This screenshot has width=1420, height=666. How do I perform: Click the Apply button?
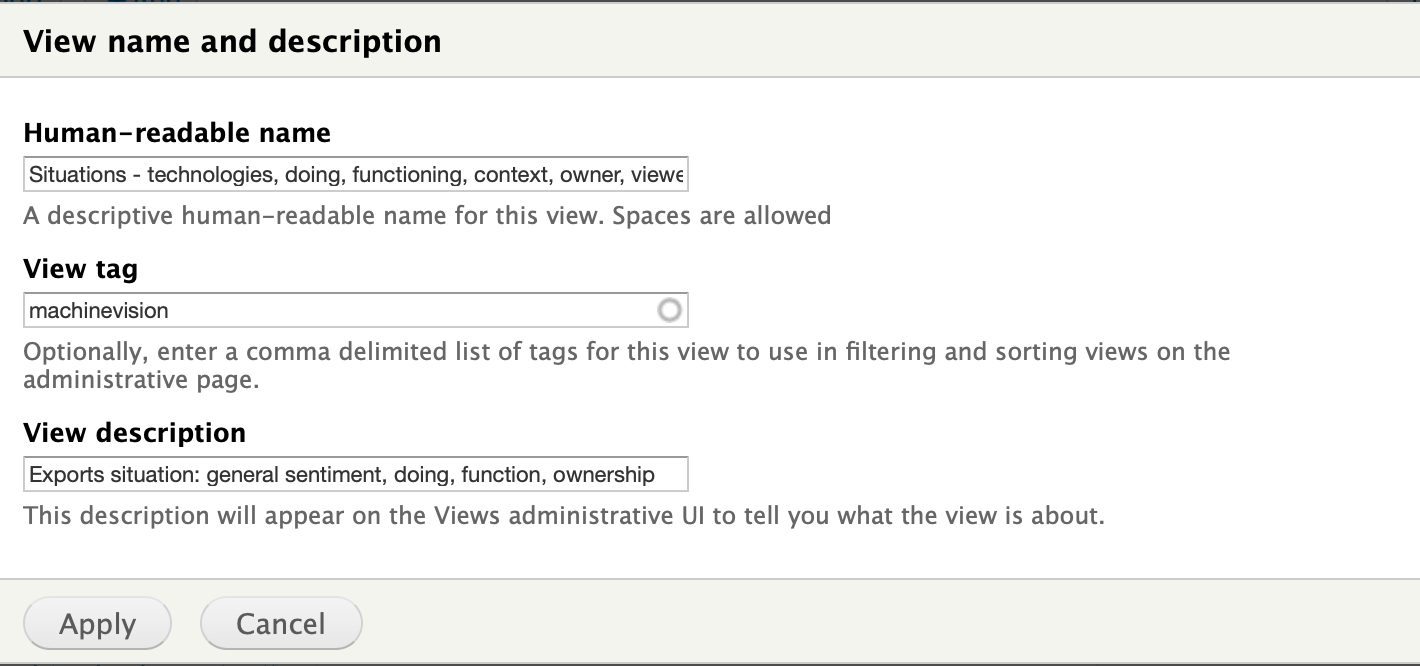click(97, 624)
